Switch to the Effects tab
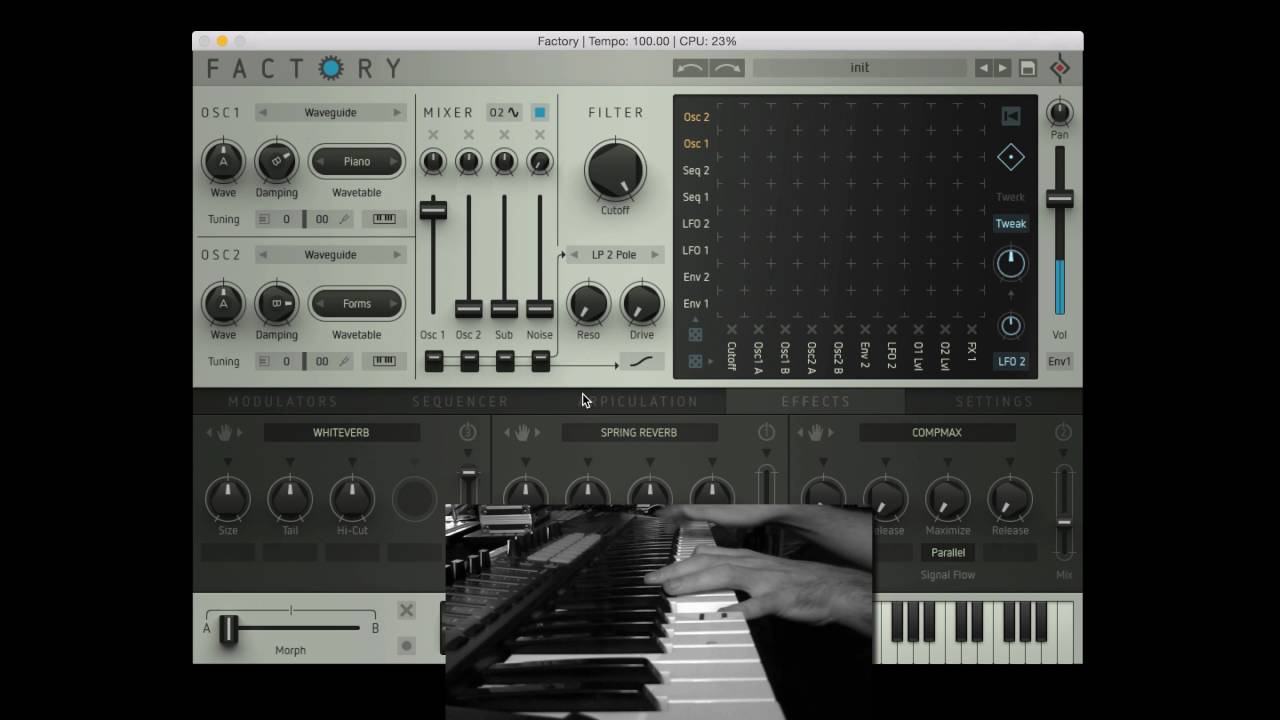Image resolution: width=1280 pixels, height=720 pixels. [x=816, y=401]
